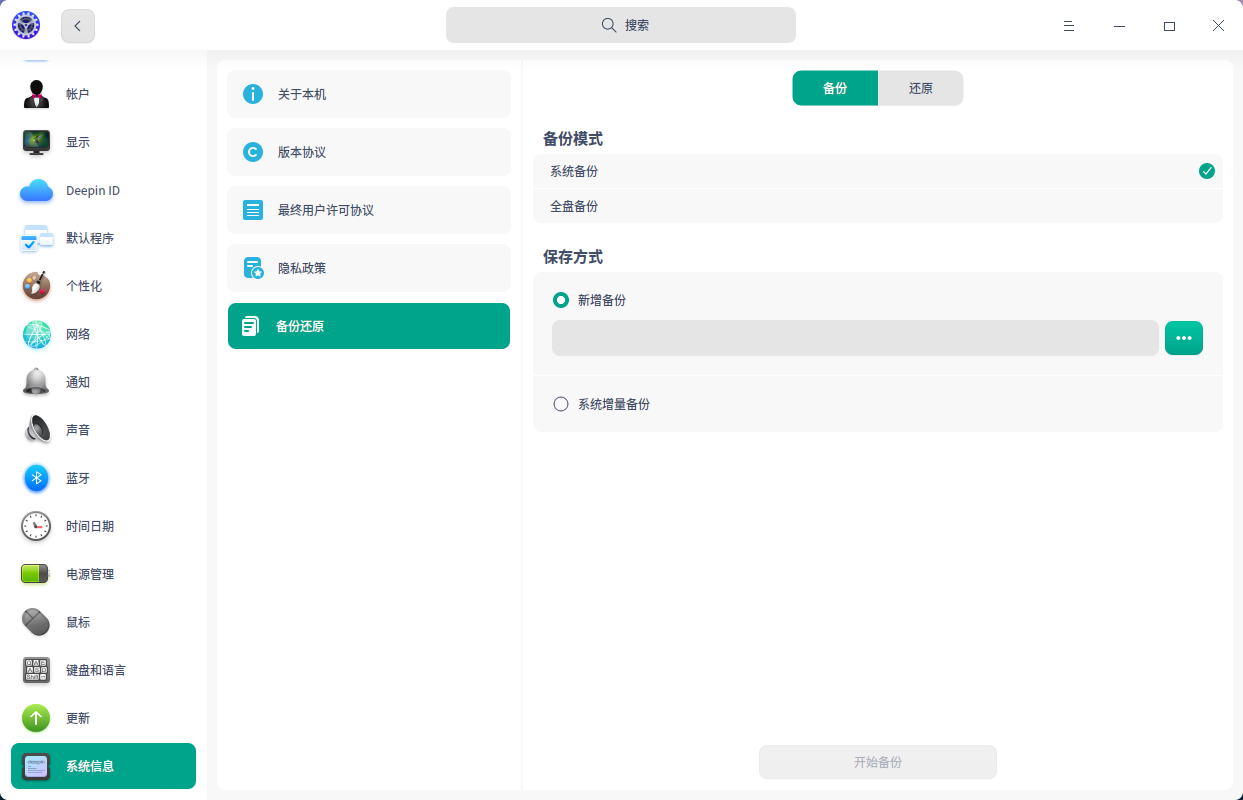The image size is (1243, 800).
Task: Switch to the 备份 tab
Action: (835, 88)
